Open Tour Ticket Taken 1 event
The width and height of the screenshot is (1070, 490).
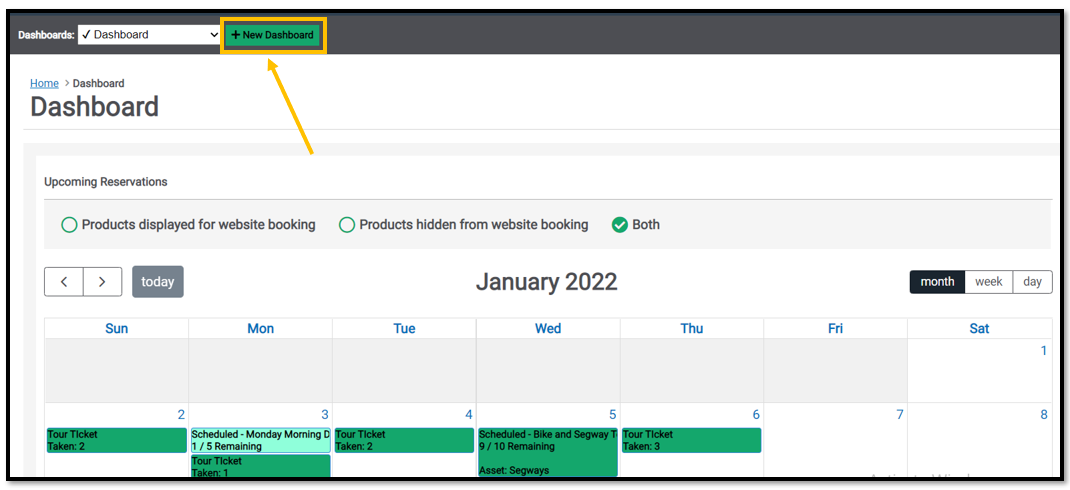261,466
